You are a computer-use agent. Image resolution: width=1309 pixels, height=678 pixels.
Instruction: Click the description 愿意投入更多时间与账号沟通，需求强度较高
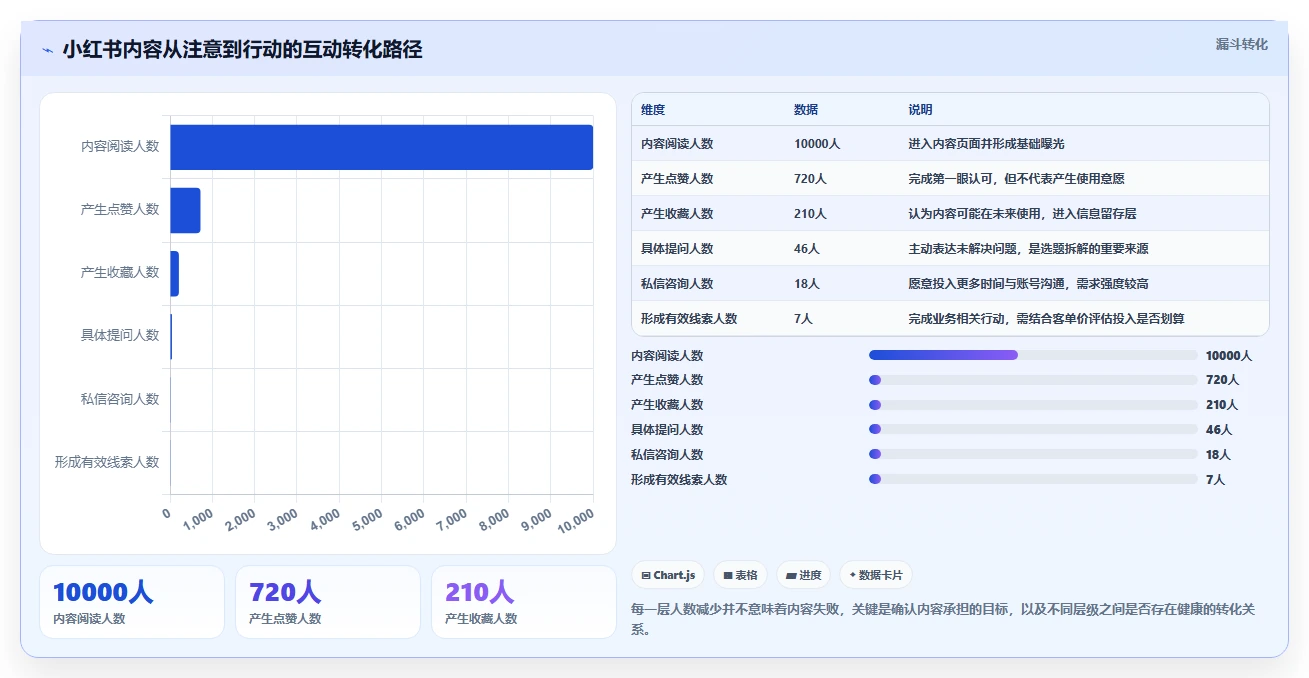[x=1028, y=284]
